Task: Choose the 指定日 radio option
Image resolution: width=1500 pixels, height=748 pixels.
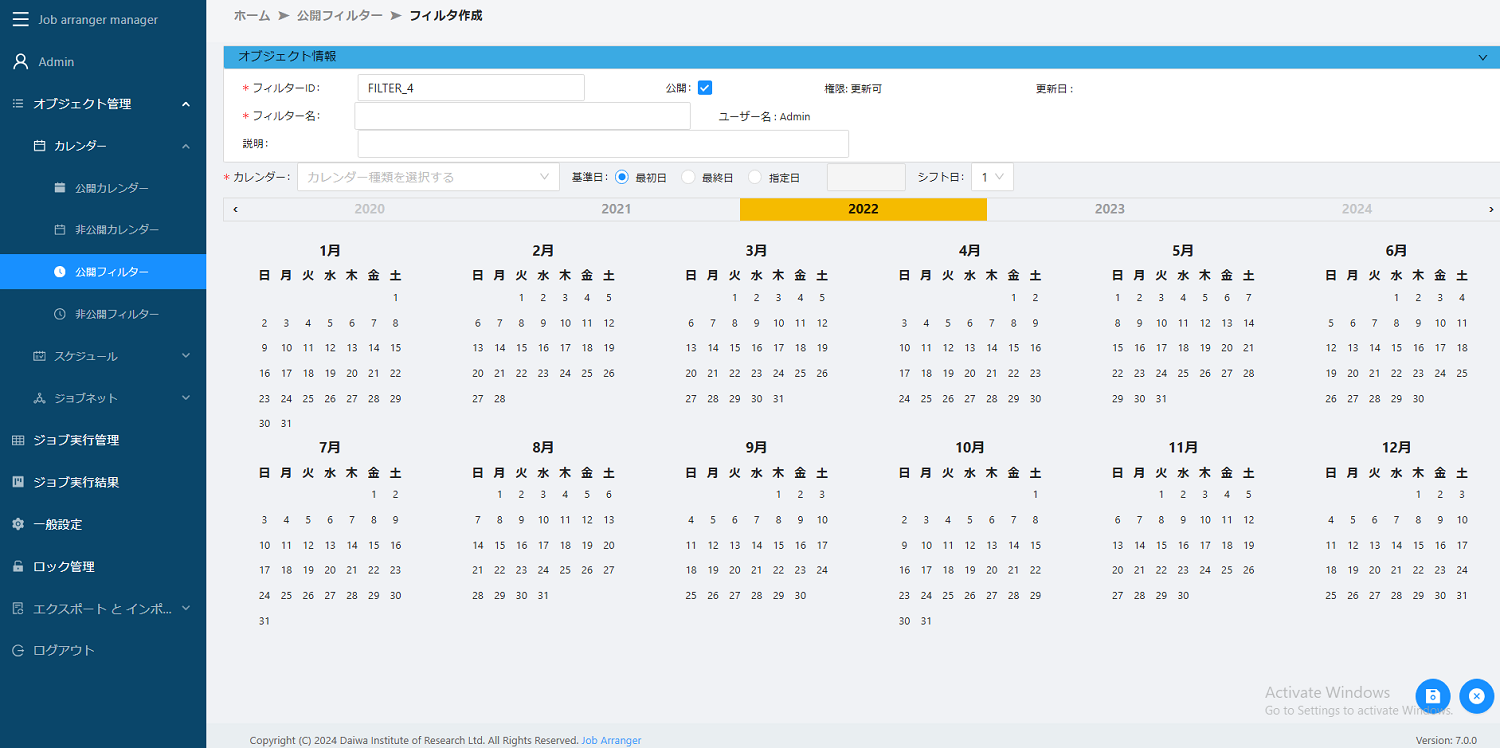Action: pyautogui.click(x=755, y=176)
